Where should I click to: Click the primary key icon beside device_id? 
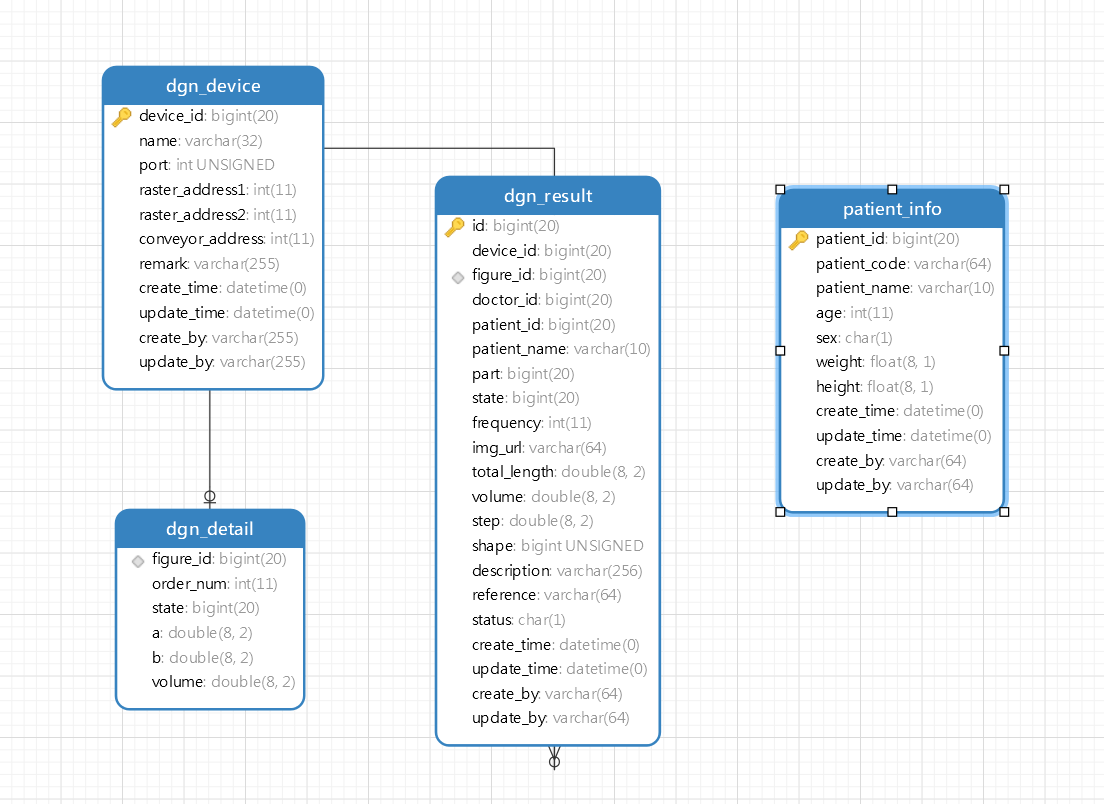(x=122, y=116)
